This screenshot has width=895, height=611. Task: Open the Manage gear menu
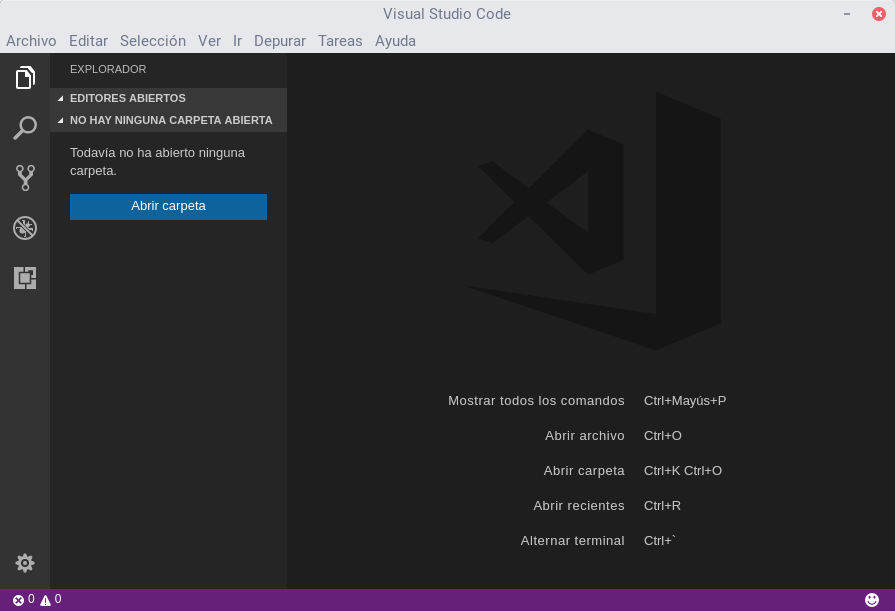25,563
